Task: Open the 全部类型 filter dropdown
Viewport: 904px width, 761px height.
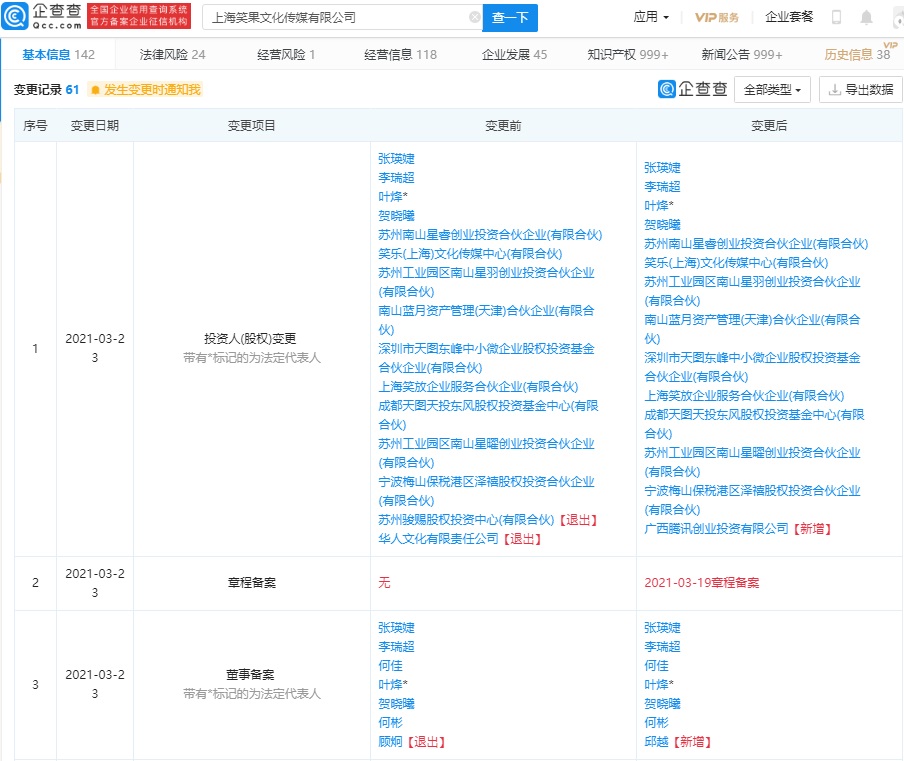Action: [772, 89]
